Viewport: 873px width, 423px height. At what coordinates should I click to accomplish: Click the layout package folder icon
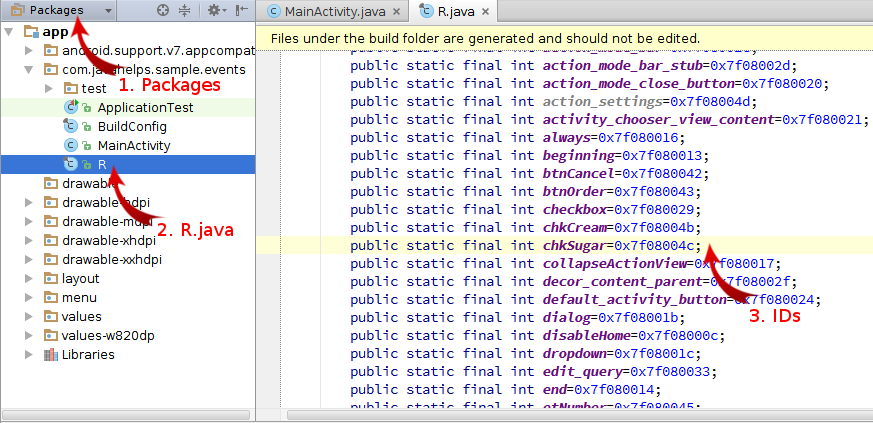(x=51, y=278)
